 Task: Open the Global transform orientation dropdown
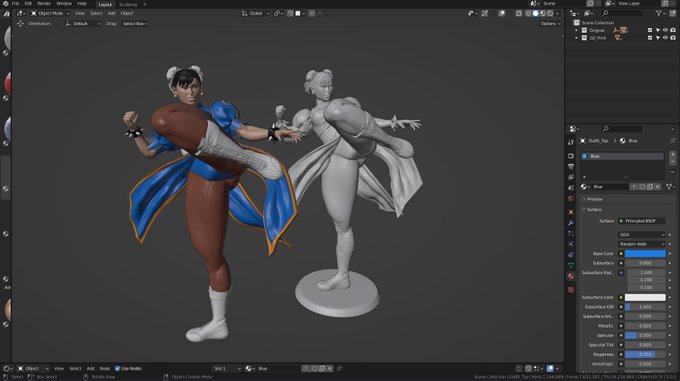tap(256, 13)
